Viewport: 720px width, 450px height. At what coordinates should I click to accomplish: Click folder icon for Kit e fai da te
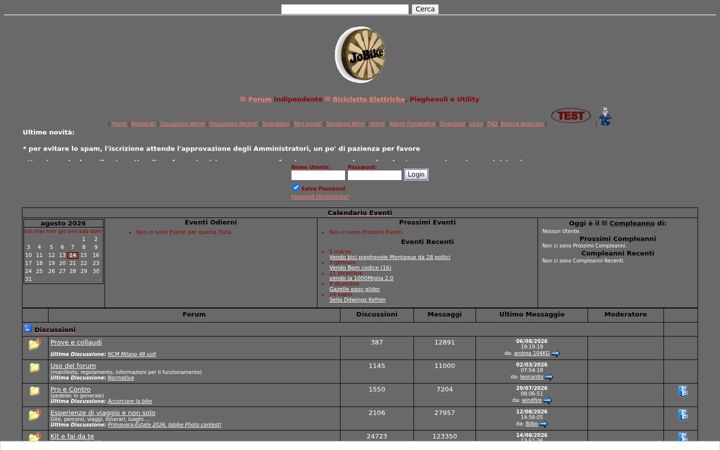point(34,437)
